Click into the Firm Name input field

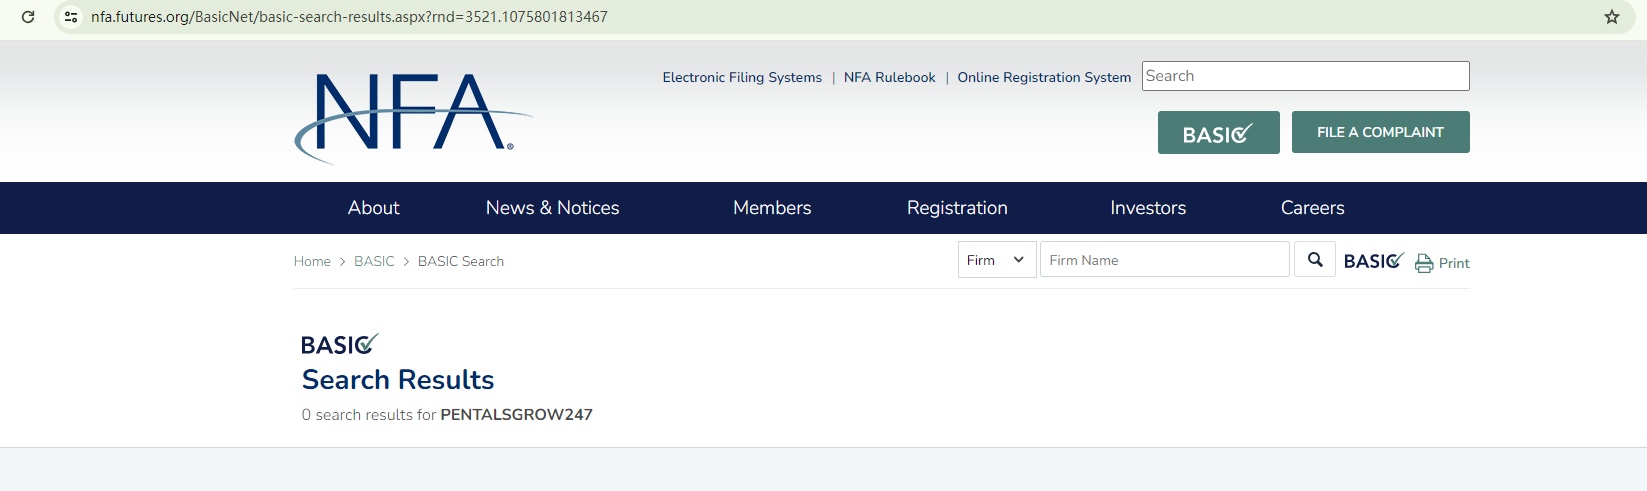pos(1164,260)
